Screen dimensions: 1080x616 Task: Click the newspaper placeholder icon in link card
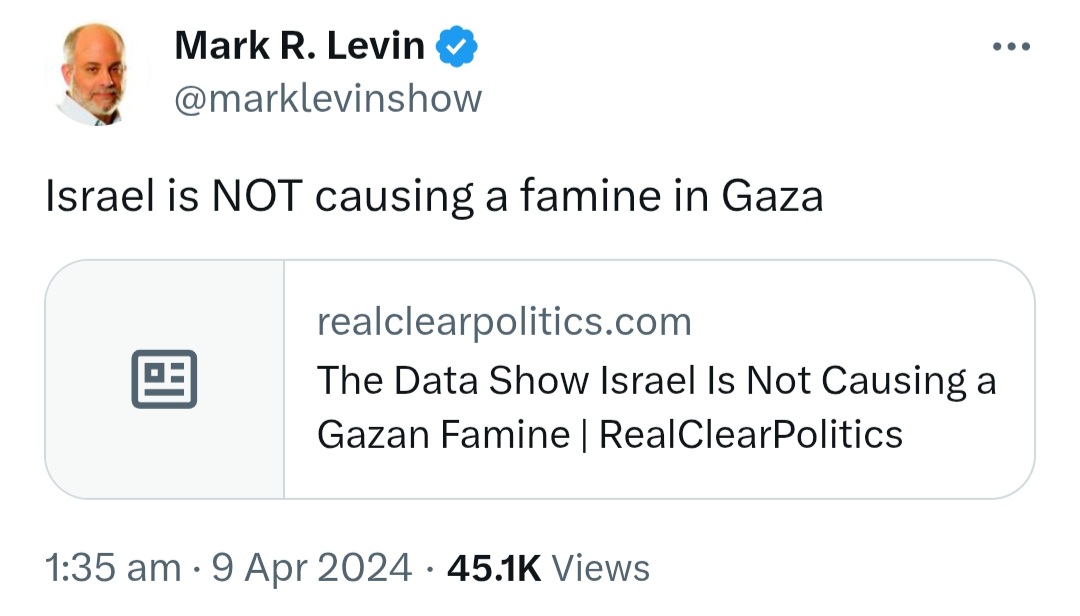pyautogui.click(x=164, y=379)
